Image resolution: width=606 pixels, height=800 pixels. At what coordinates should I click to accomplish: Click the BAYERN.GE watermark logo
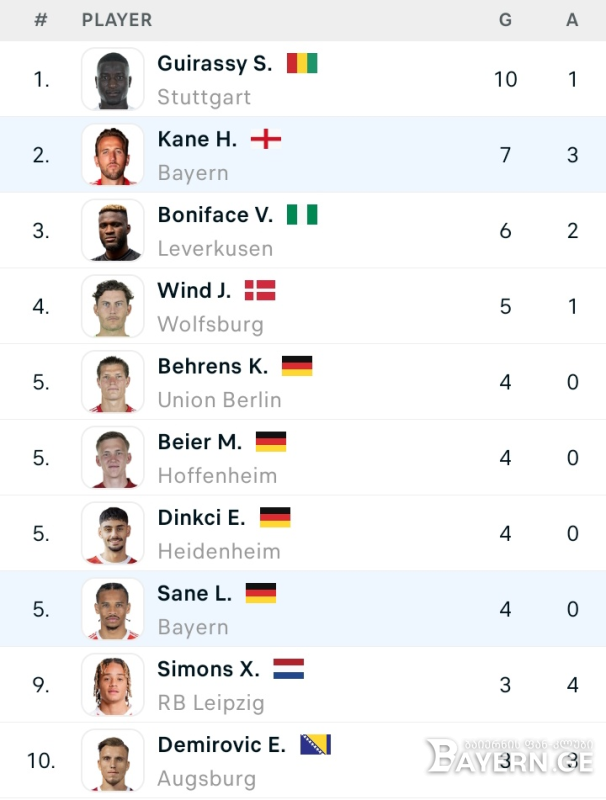point(510,756)
